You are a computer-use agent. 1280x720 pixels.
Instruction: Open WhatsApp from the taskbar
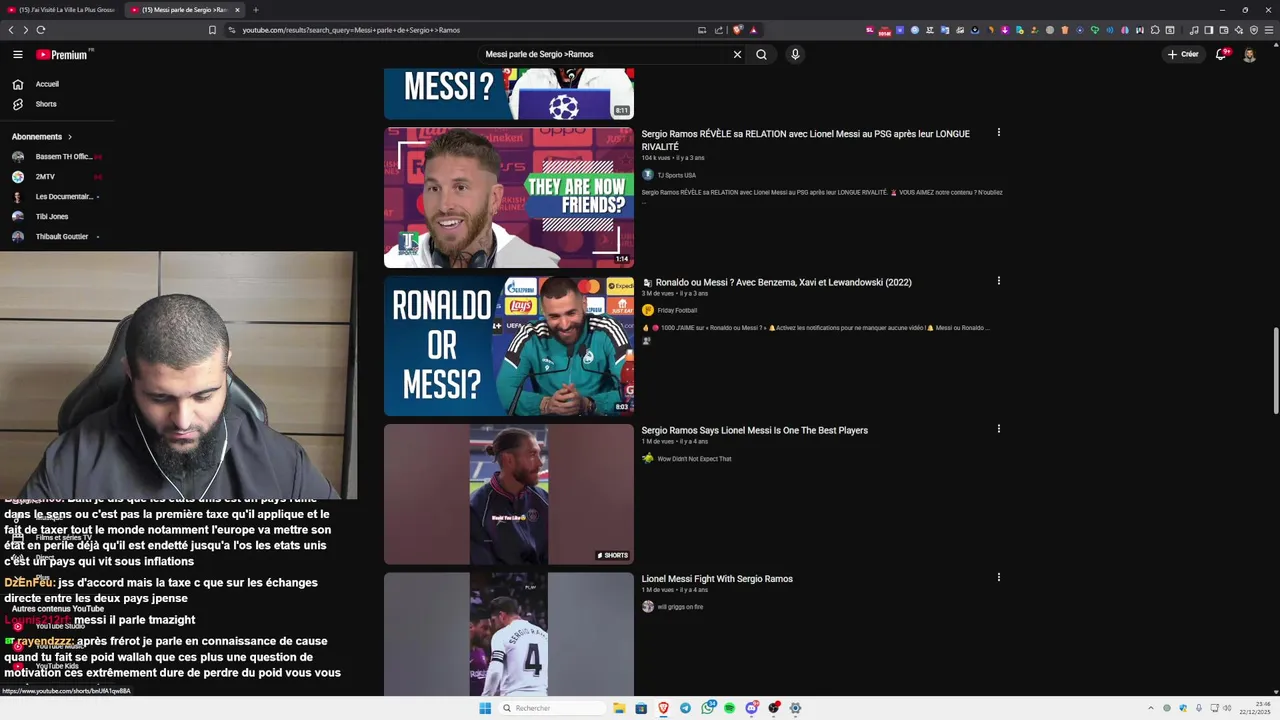(708, 708)
